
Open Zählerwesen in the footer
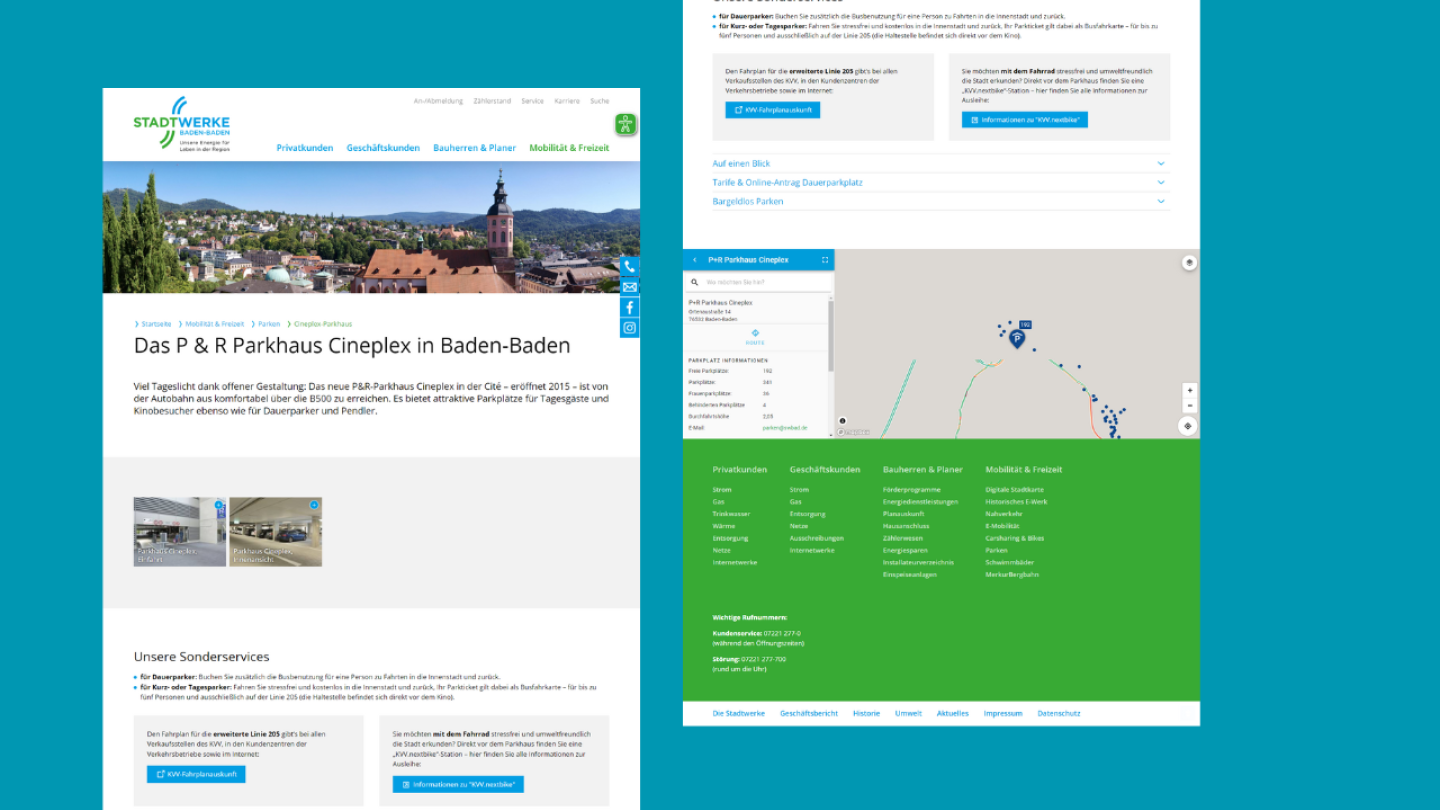903,538
